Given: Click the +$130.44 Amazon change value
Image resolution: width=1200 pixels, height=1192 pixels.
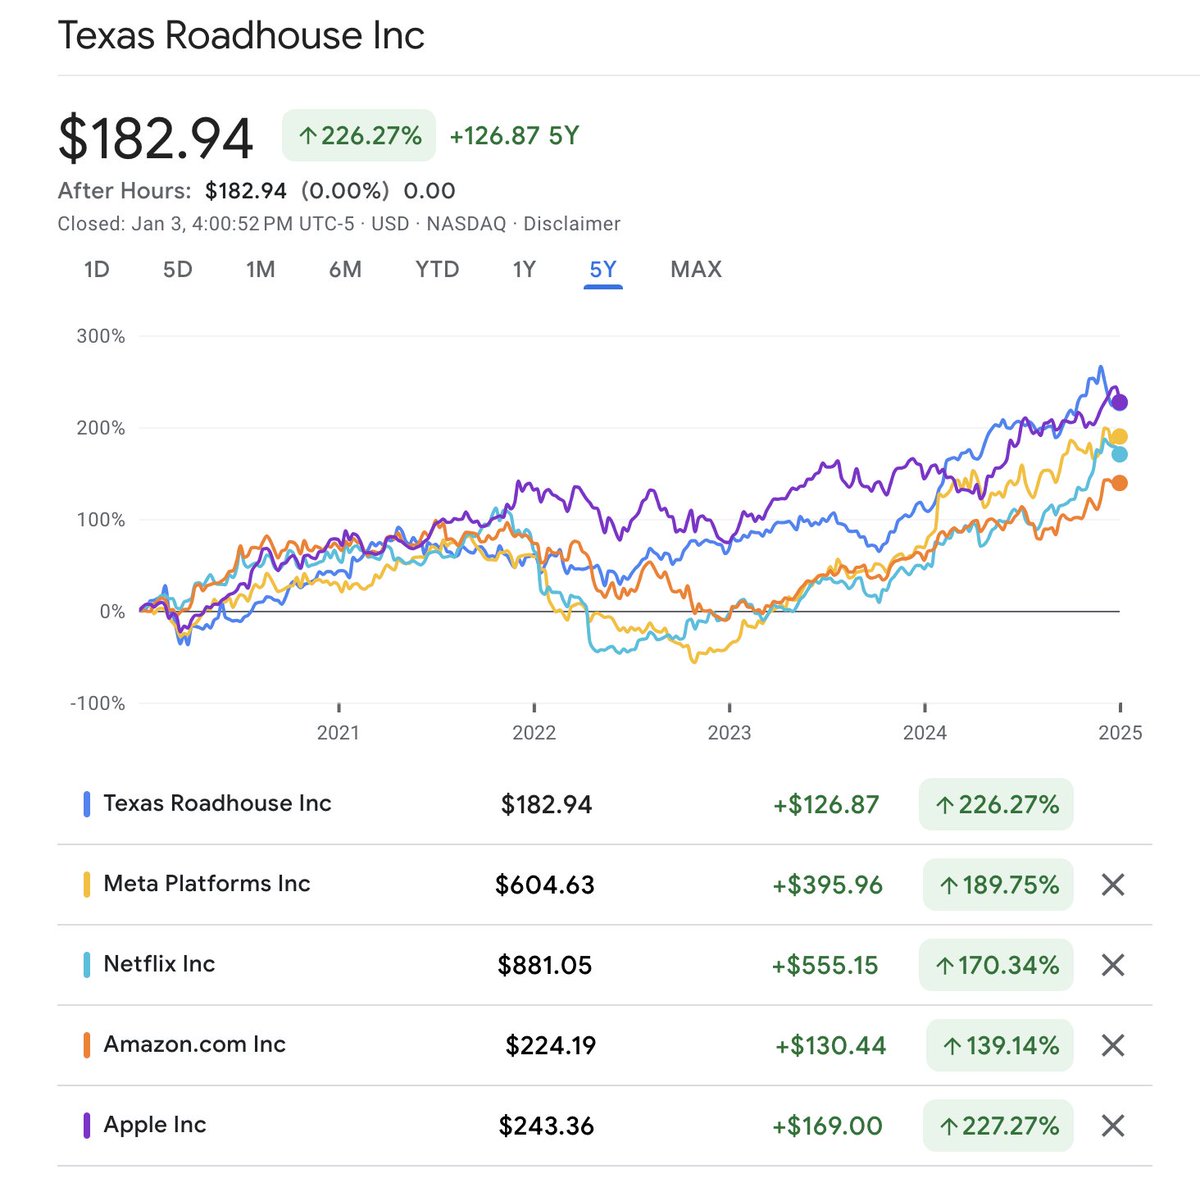Looking at the screenshot, I should 830,1046.
